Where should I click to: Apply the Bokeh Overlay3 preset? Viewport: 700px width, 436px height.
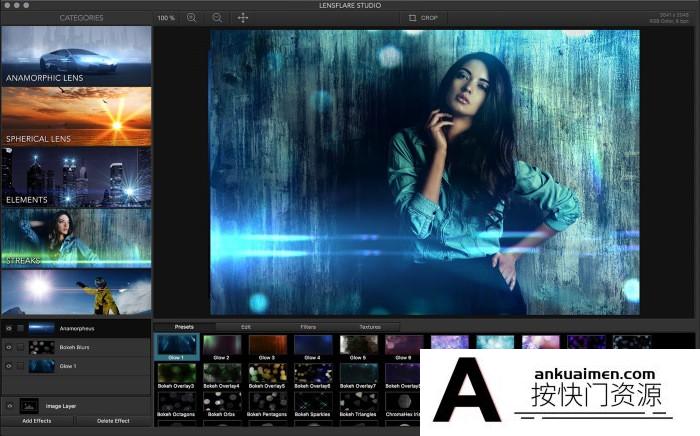click(x=176, y=376)
